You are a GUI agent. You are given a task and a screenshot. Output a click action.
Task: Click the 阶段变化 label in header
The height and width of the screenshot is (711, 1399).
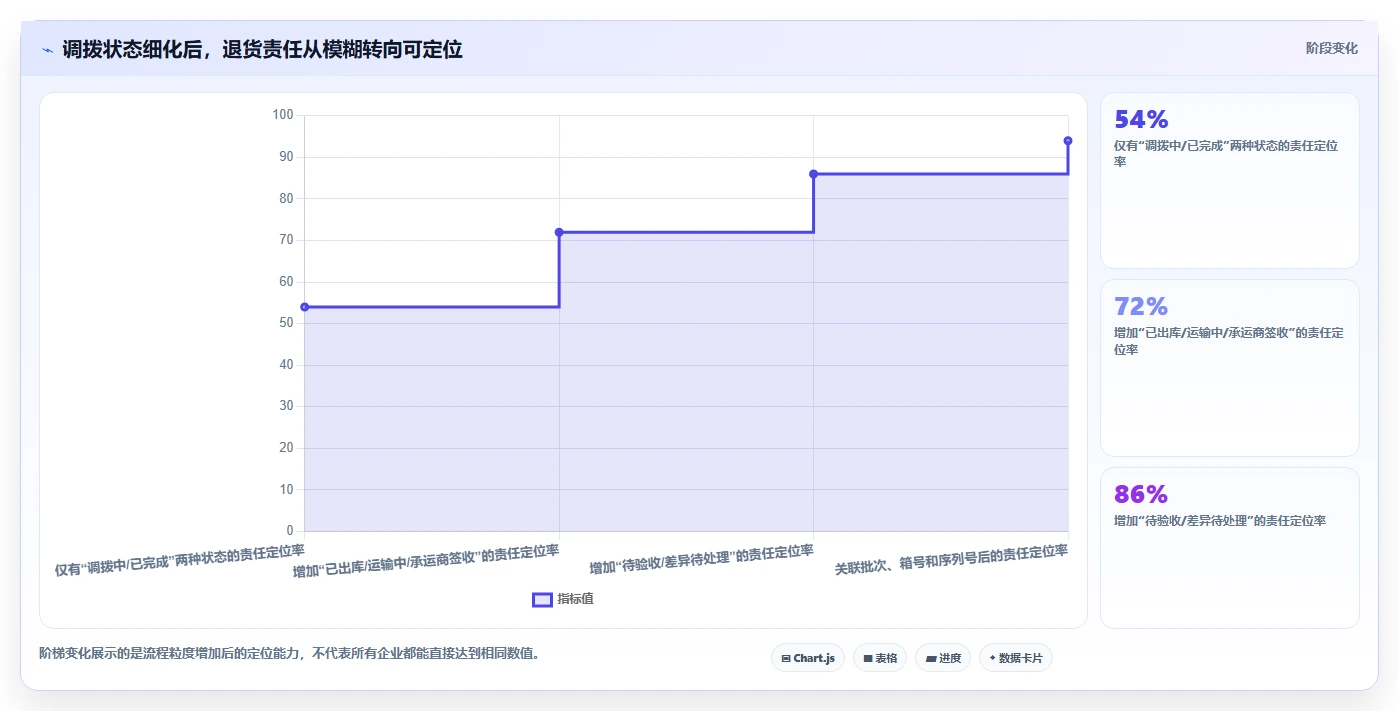point(1331,48)
